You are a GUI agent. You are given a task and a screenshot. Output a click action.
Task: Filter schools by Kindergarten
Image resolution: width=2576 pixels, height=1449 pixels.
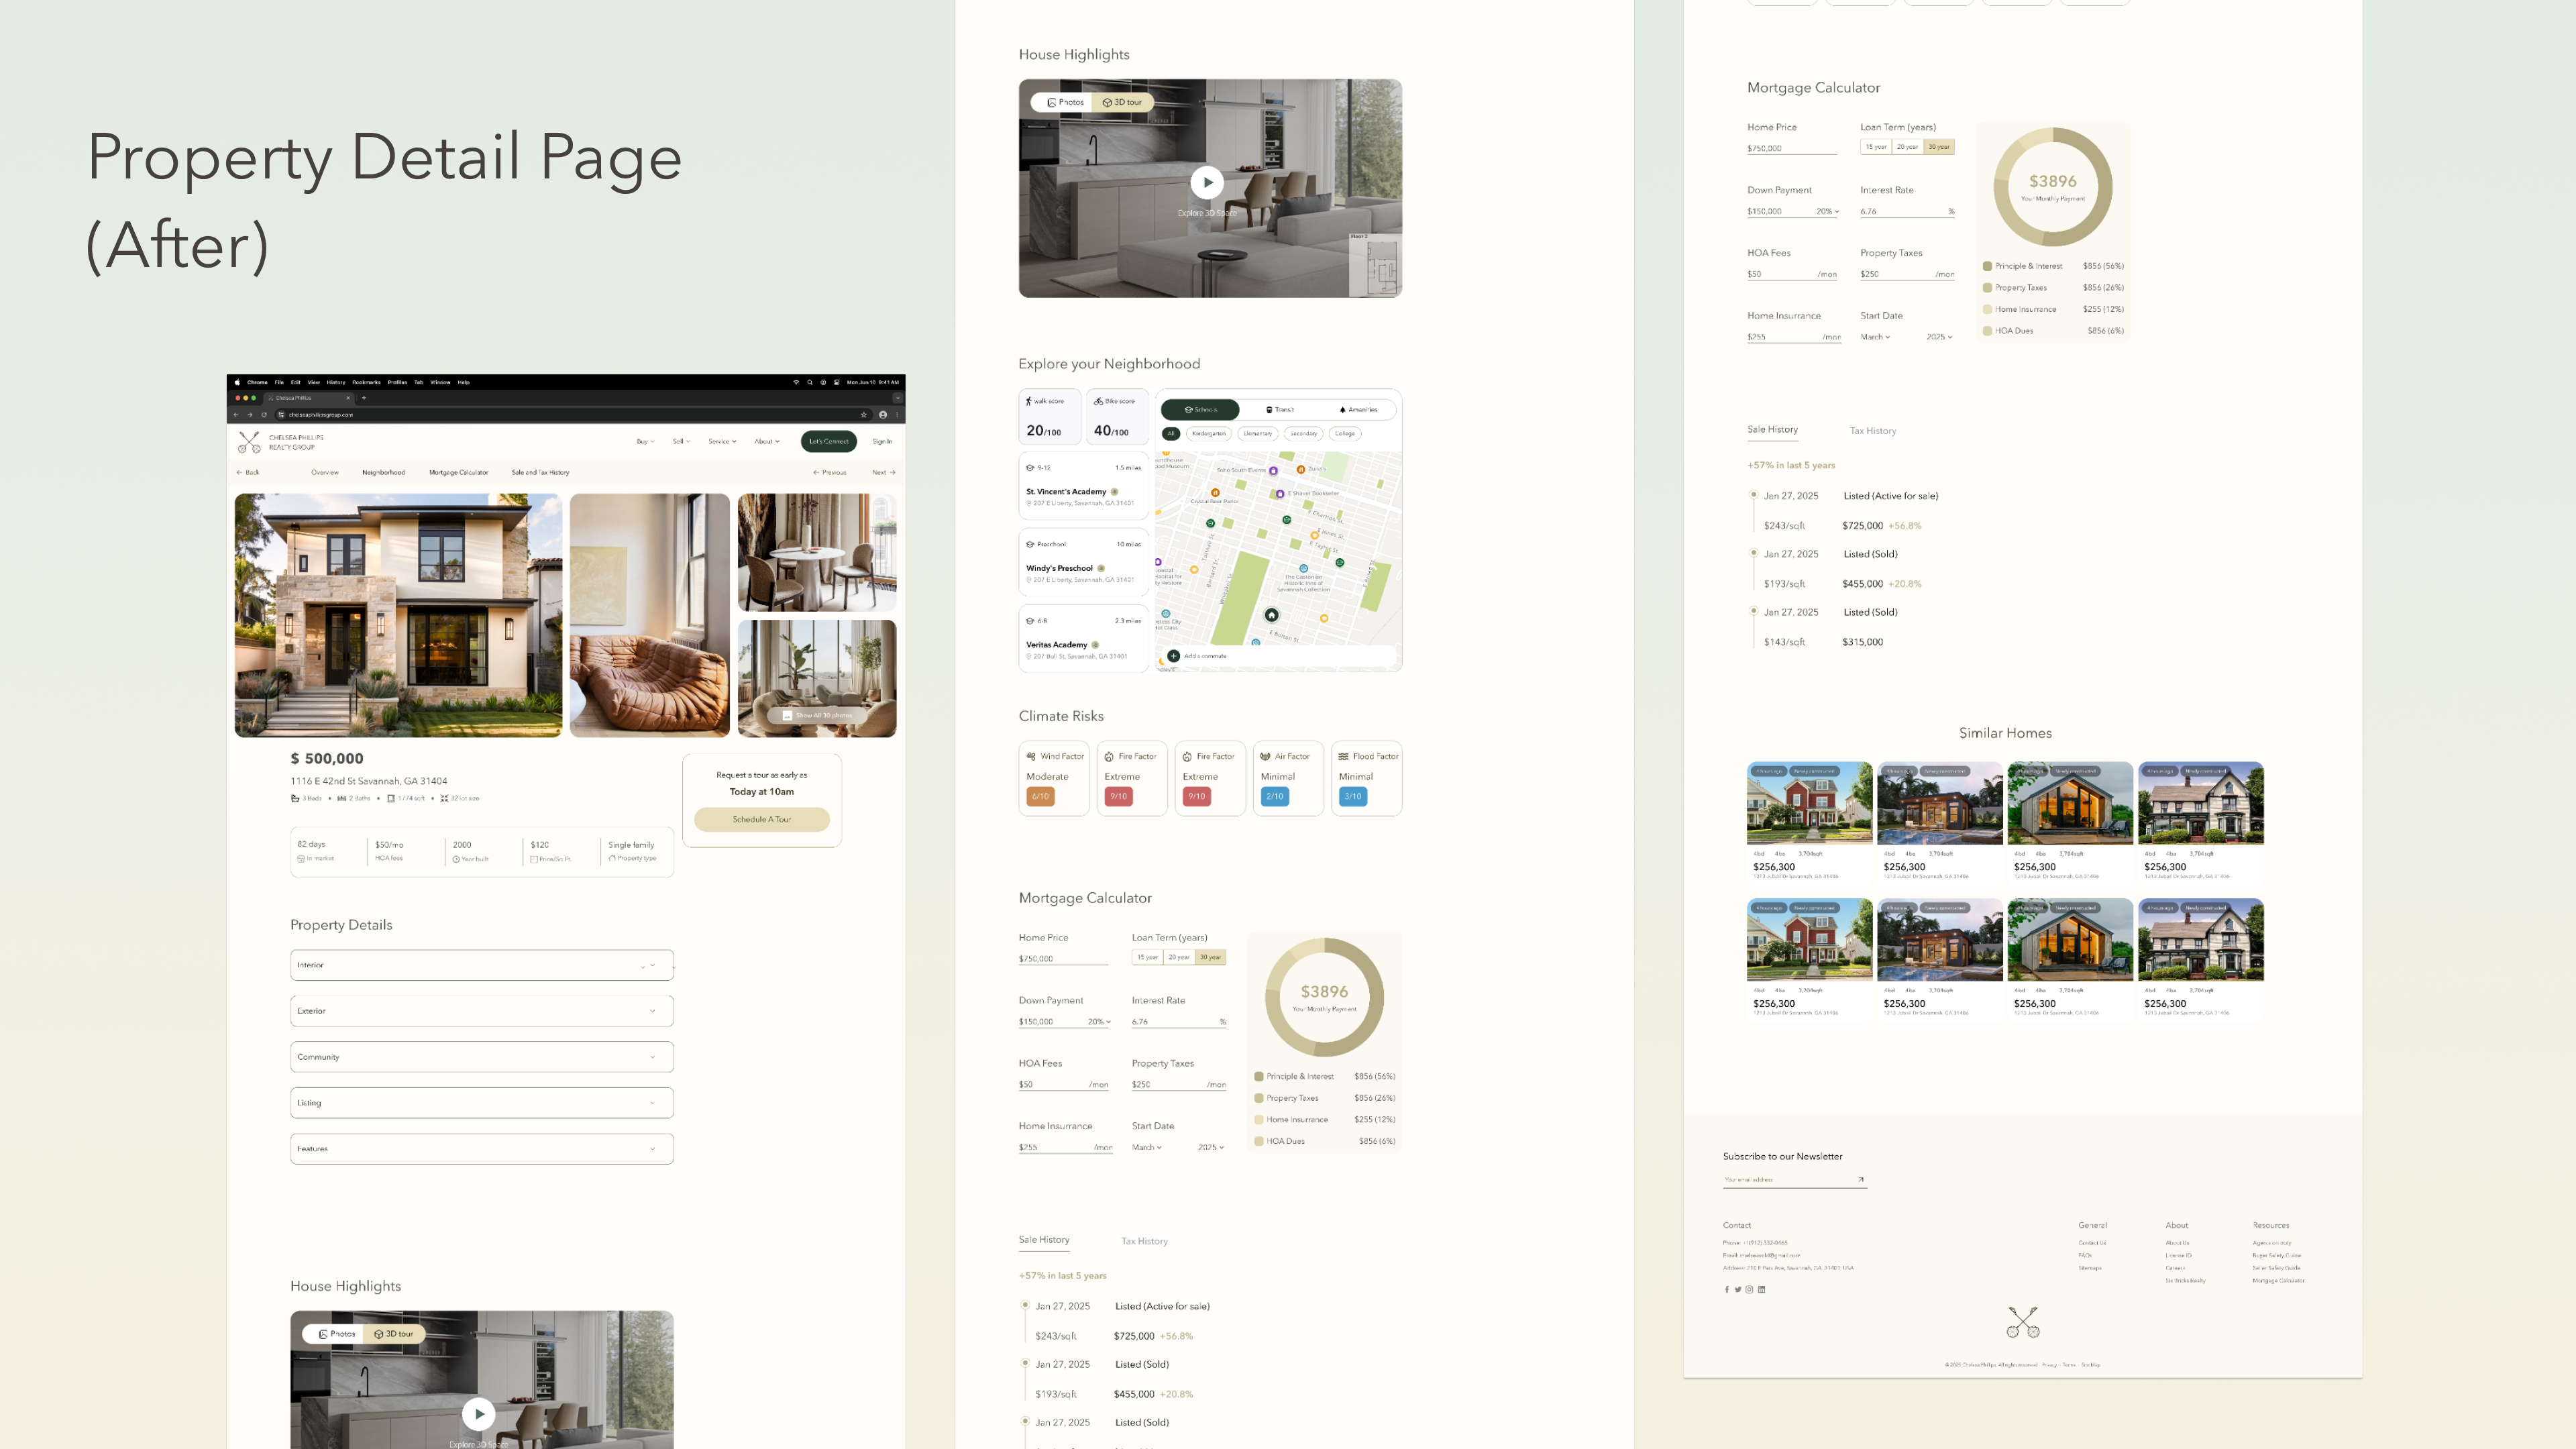click(1208, 433)
